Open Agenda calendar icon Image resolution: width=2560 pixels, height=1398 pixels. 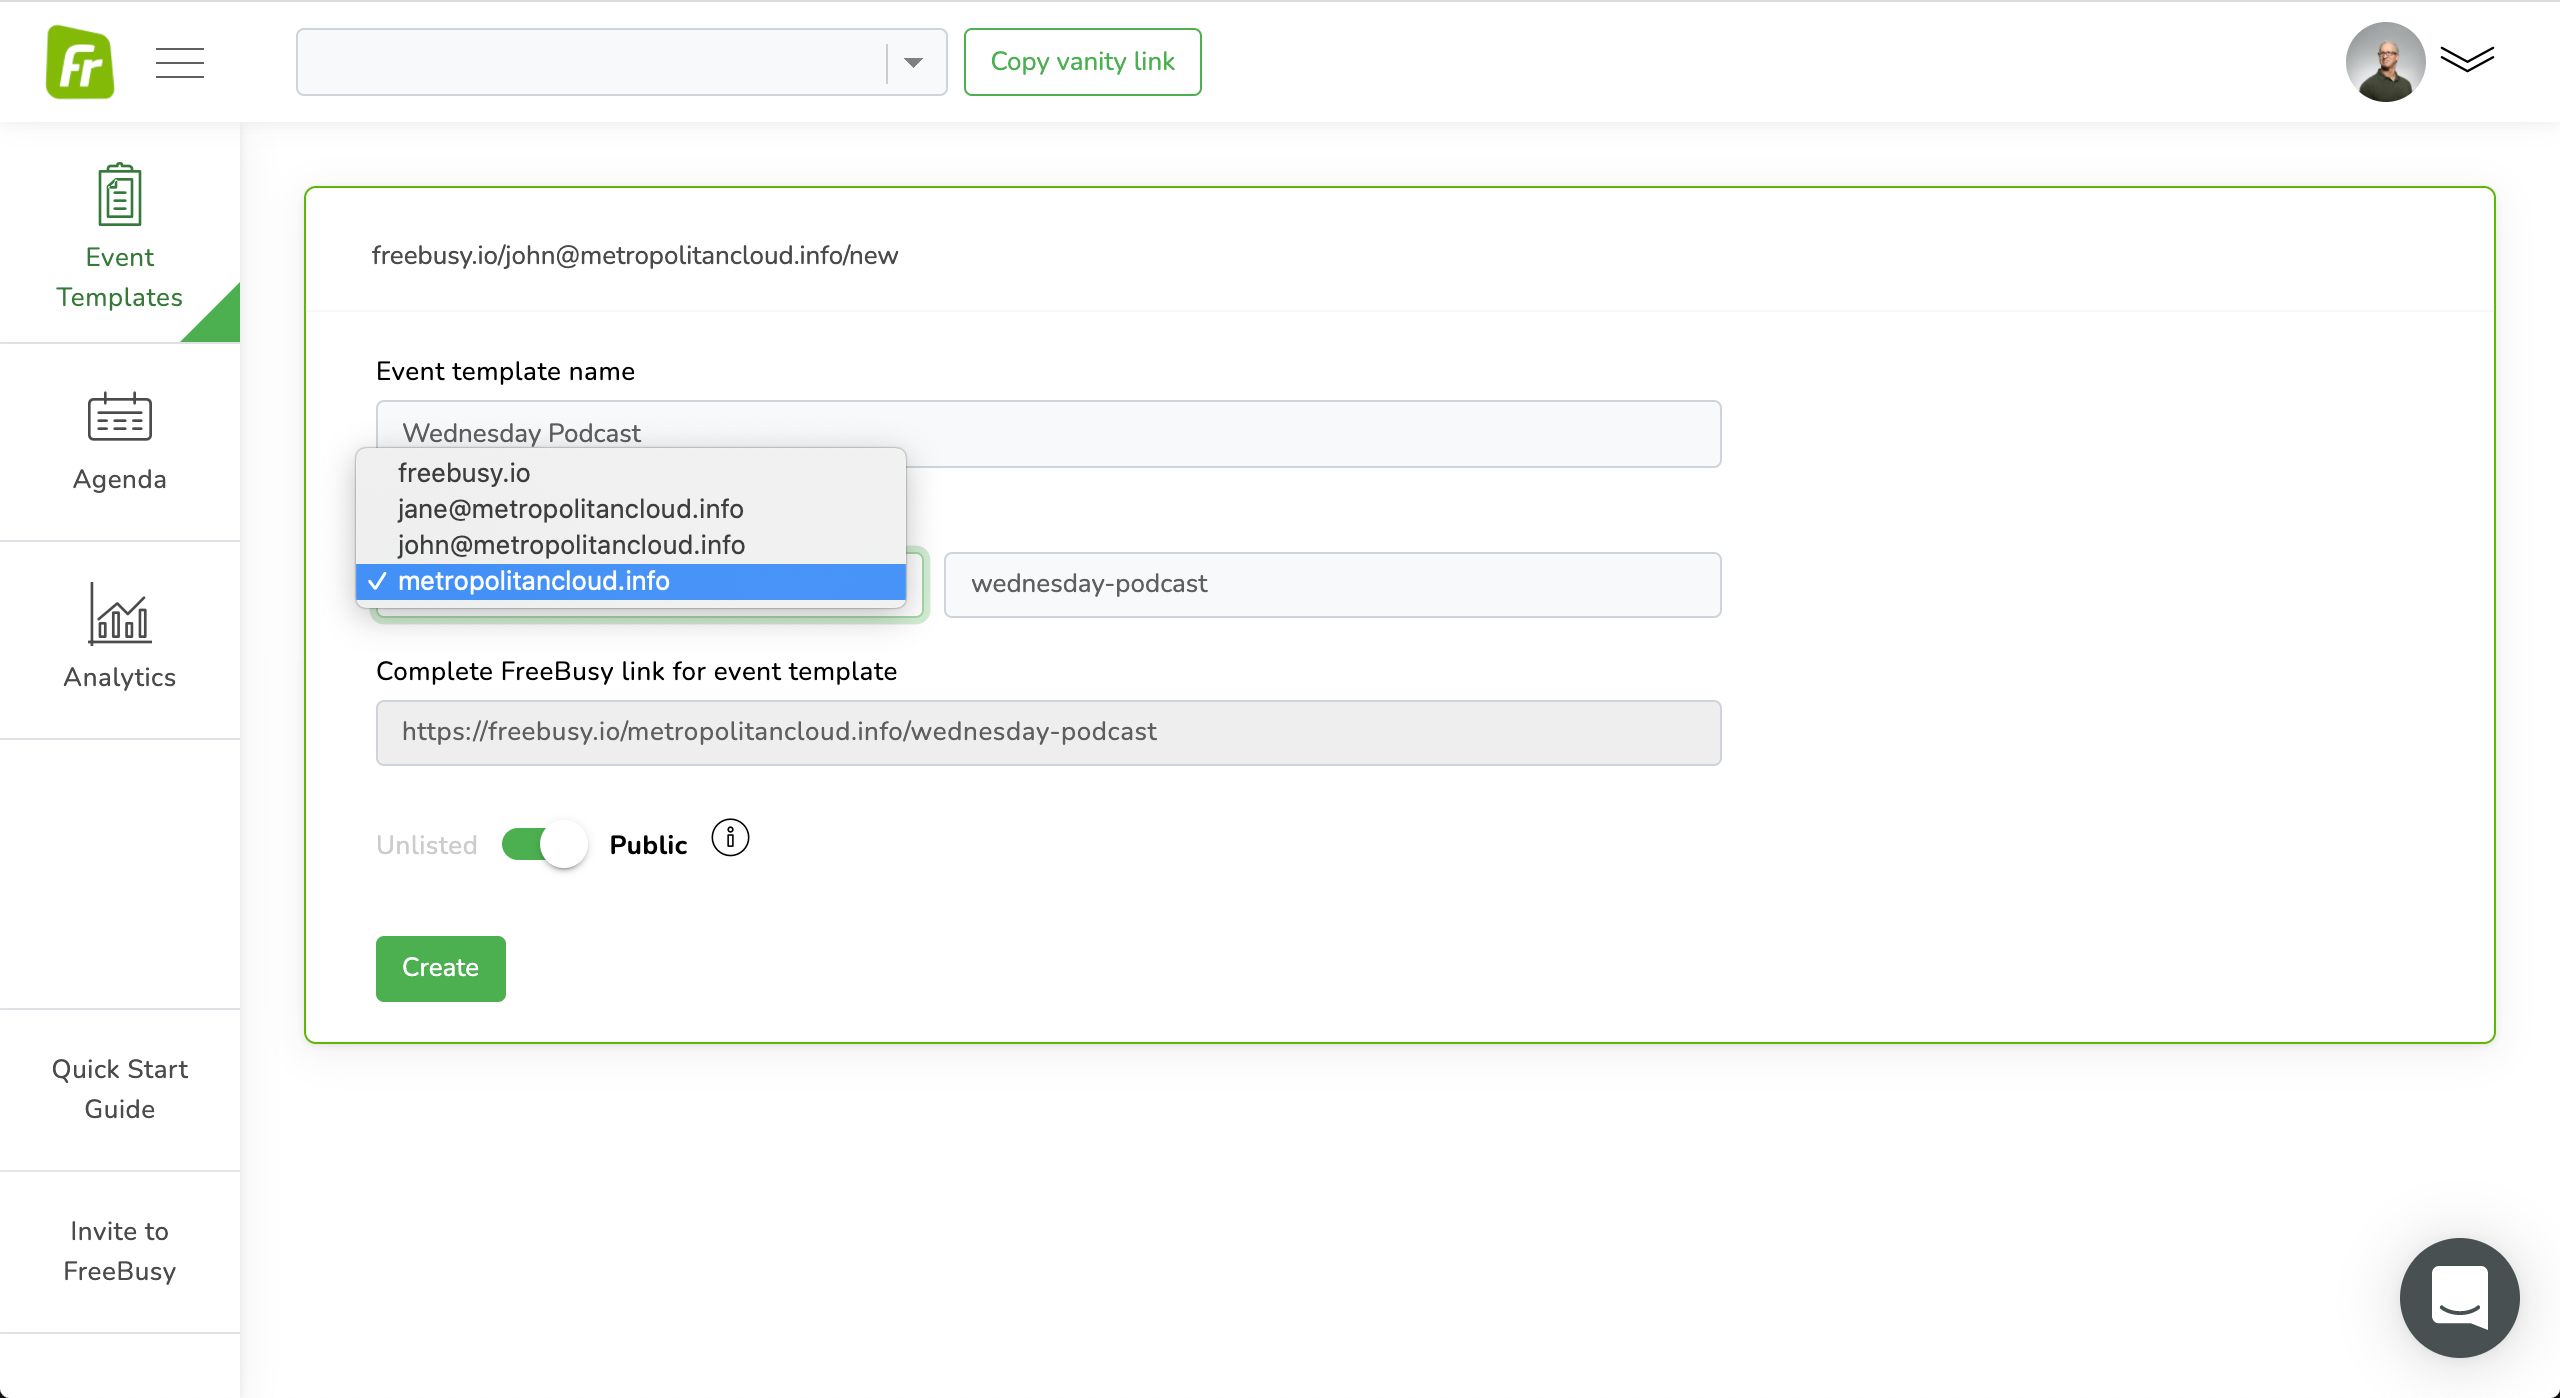click(x=120, y=417)
